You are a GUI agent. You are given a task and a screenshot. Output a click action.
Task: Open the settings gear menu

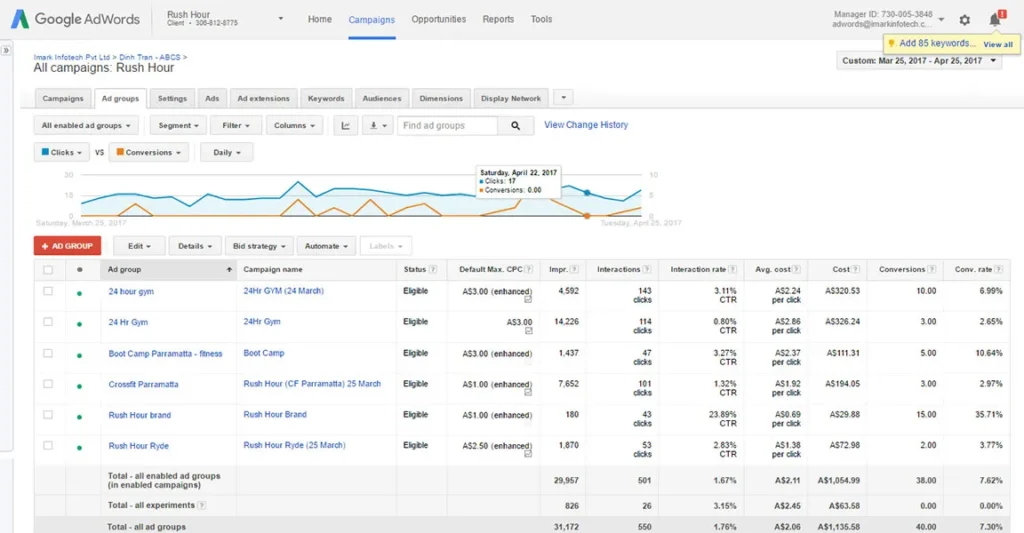(x=965, y=20)
